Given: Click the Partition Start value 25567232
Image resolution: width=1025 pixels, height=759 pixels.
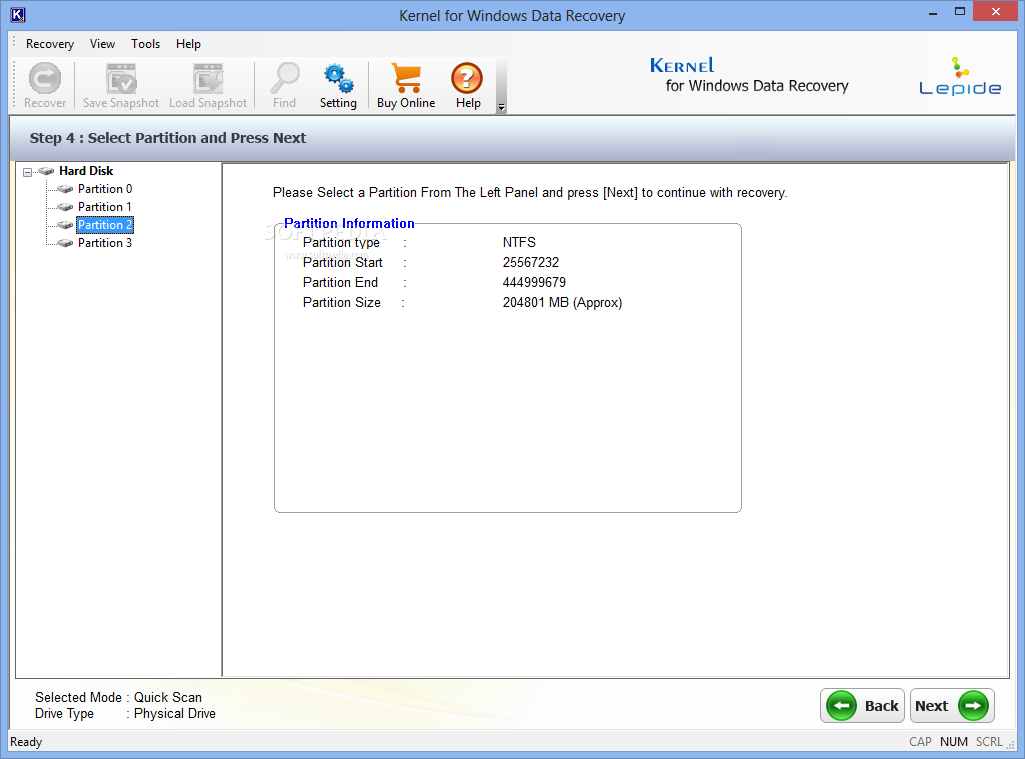Looking at the screenshot, I should (x=531, y=263).
